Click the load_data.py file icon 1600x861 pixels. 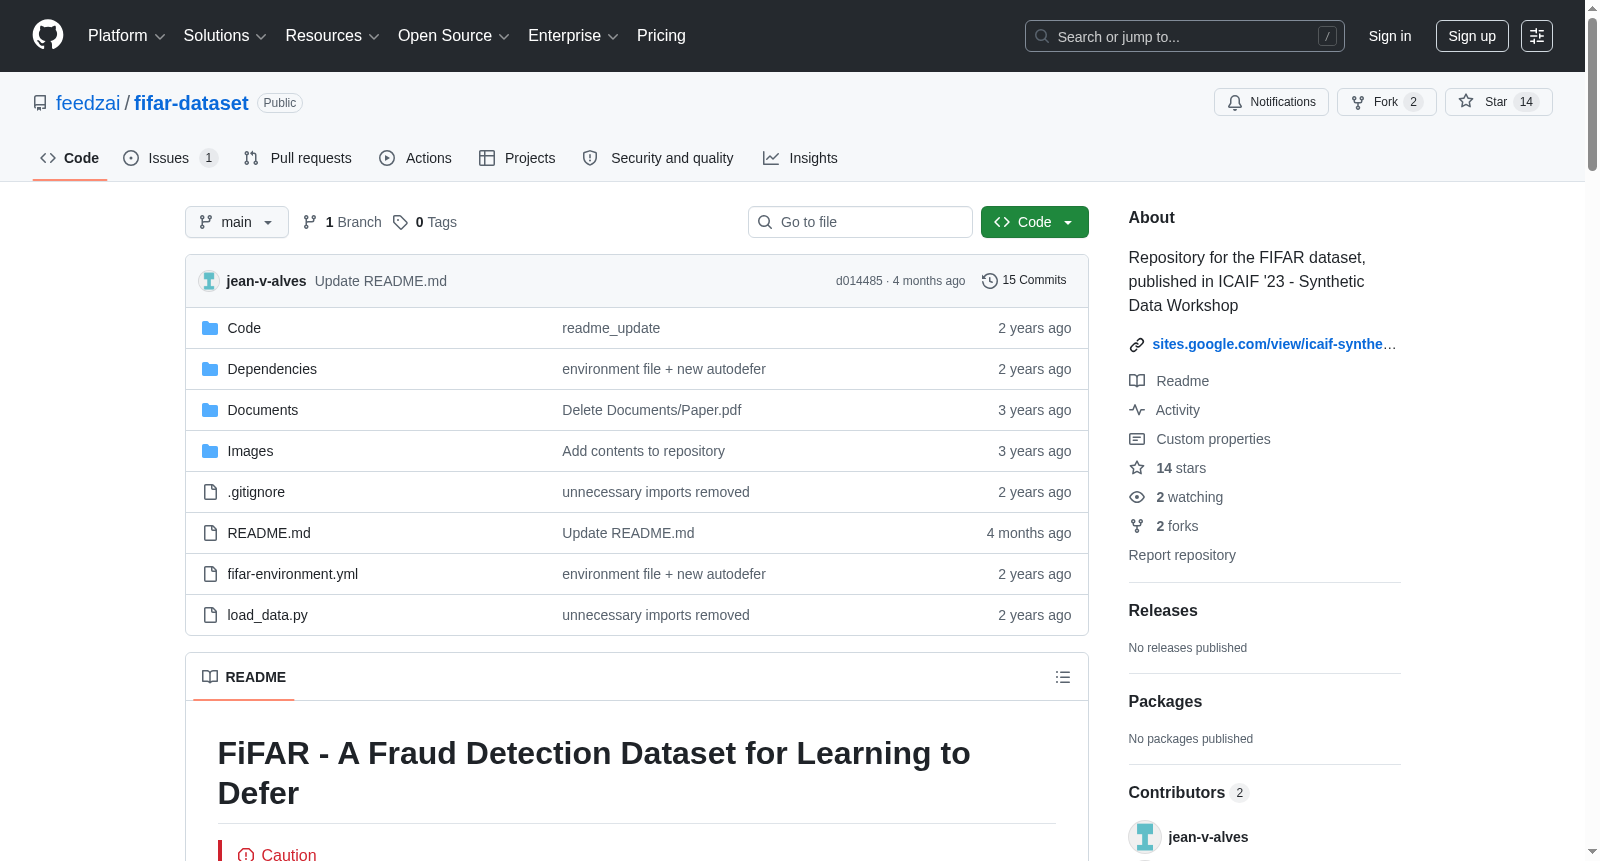point(210,615)
